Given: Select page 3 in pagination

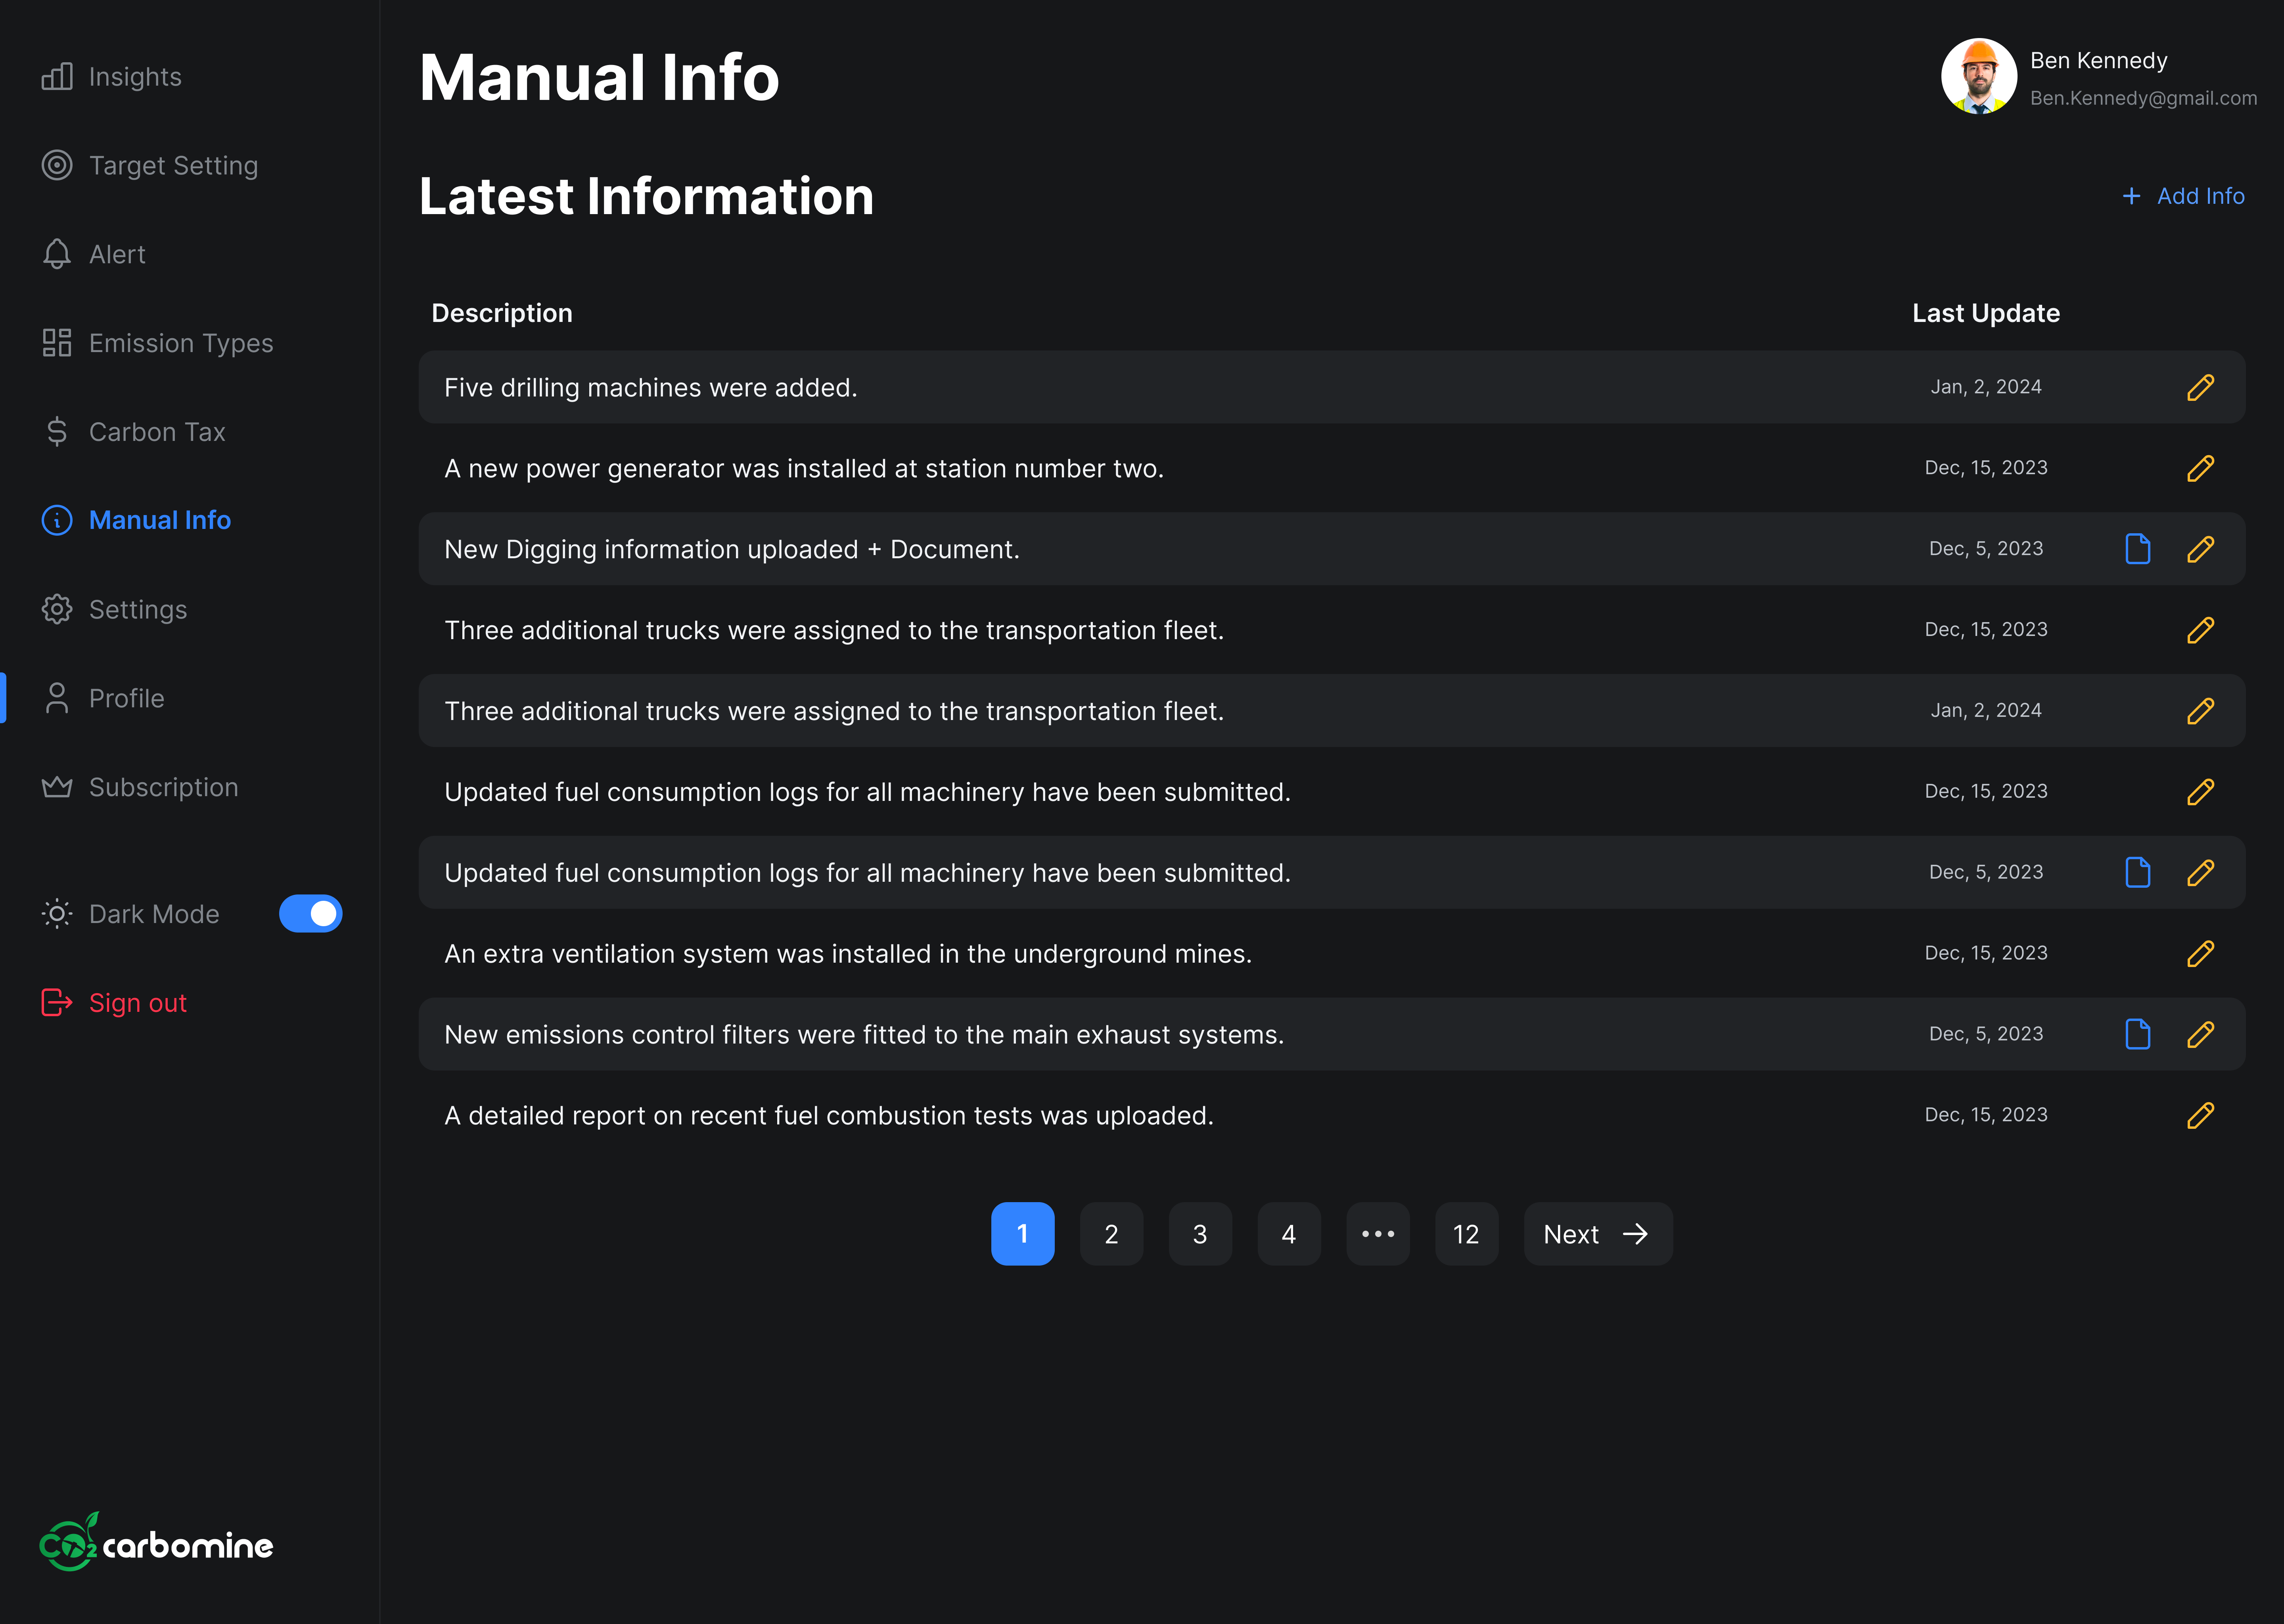Looking at the screenshot, I should (1199, 1234).
